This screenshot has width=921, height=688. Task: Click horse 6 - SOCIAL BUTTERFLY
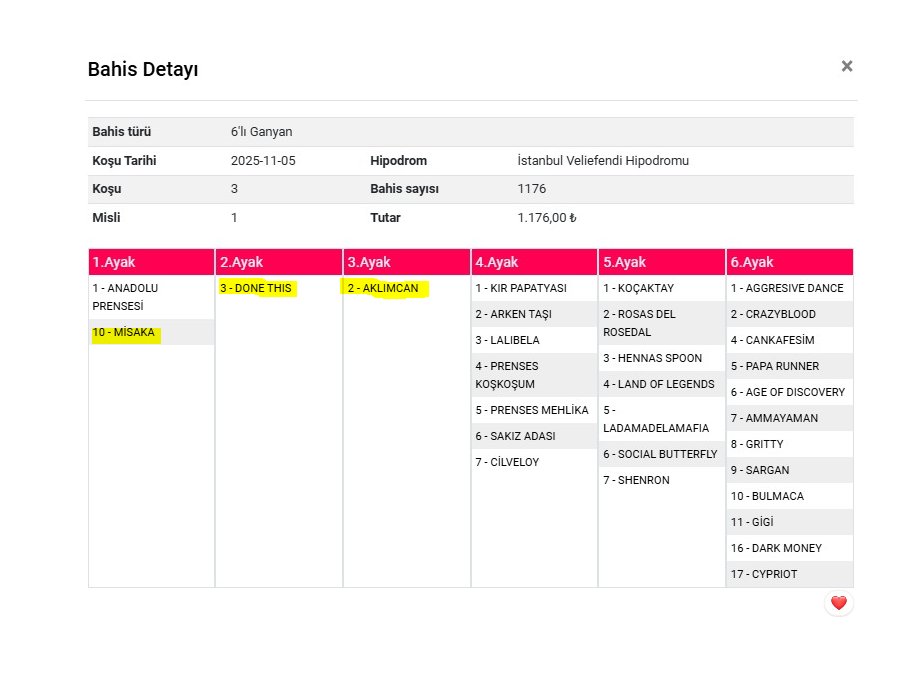point(662,454)
